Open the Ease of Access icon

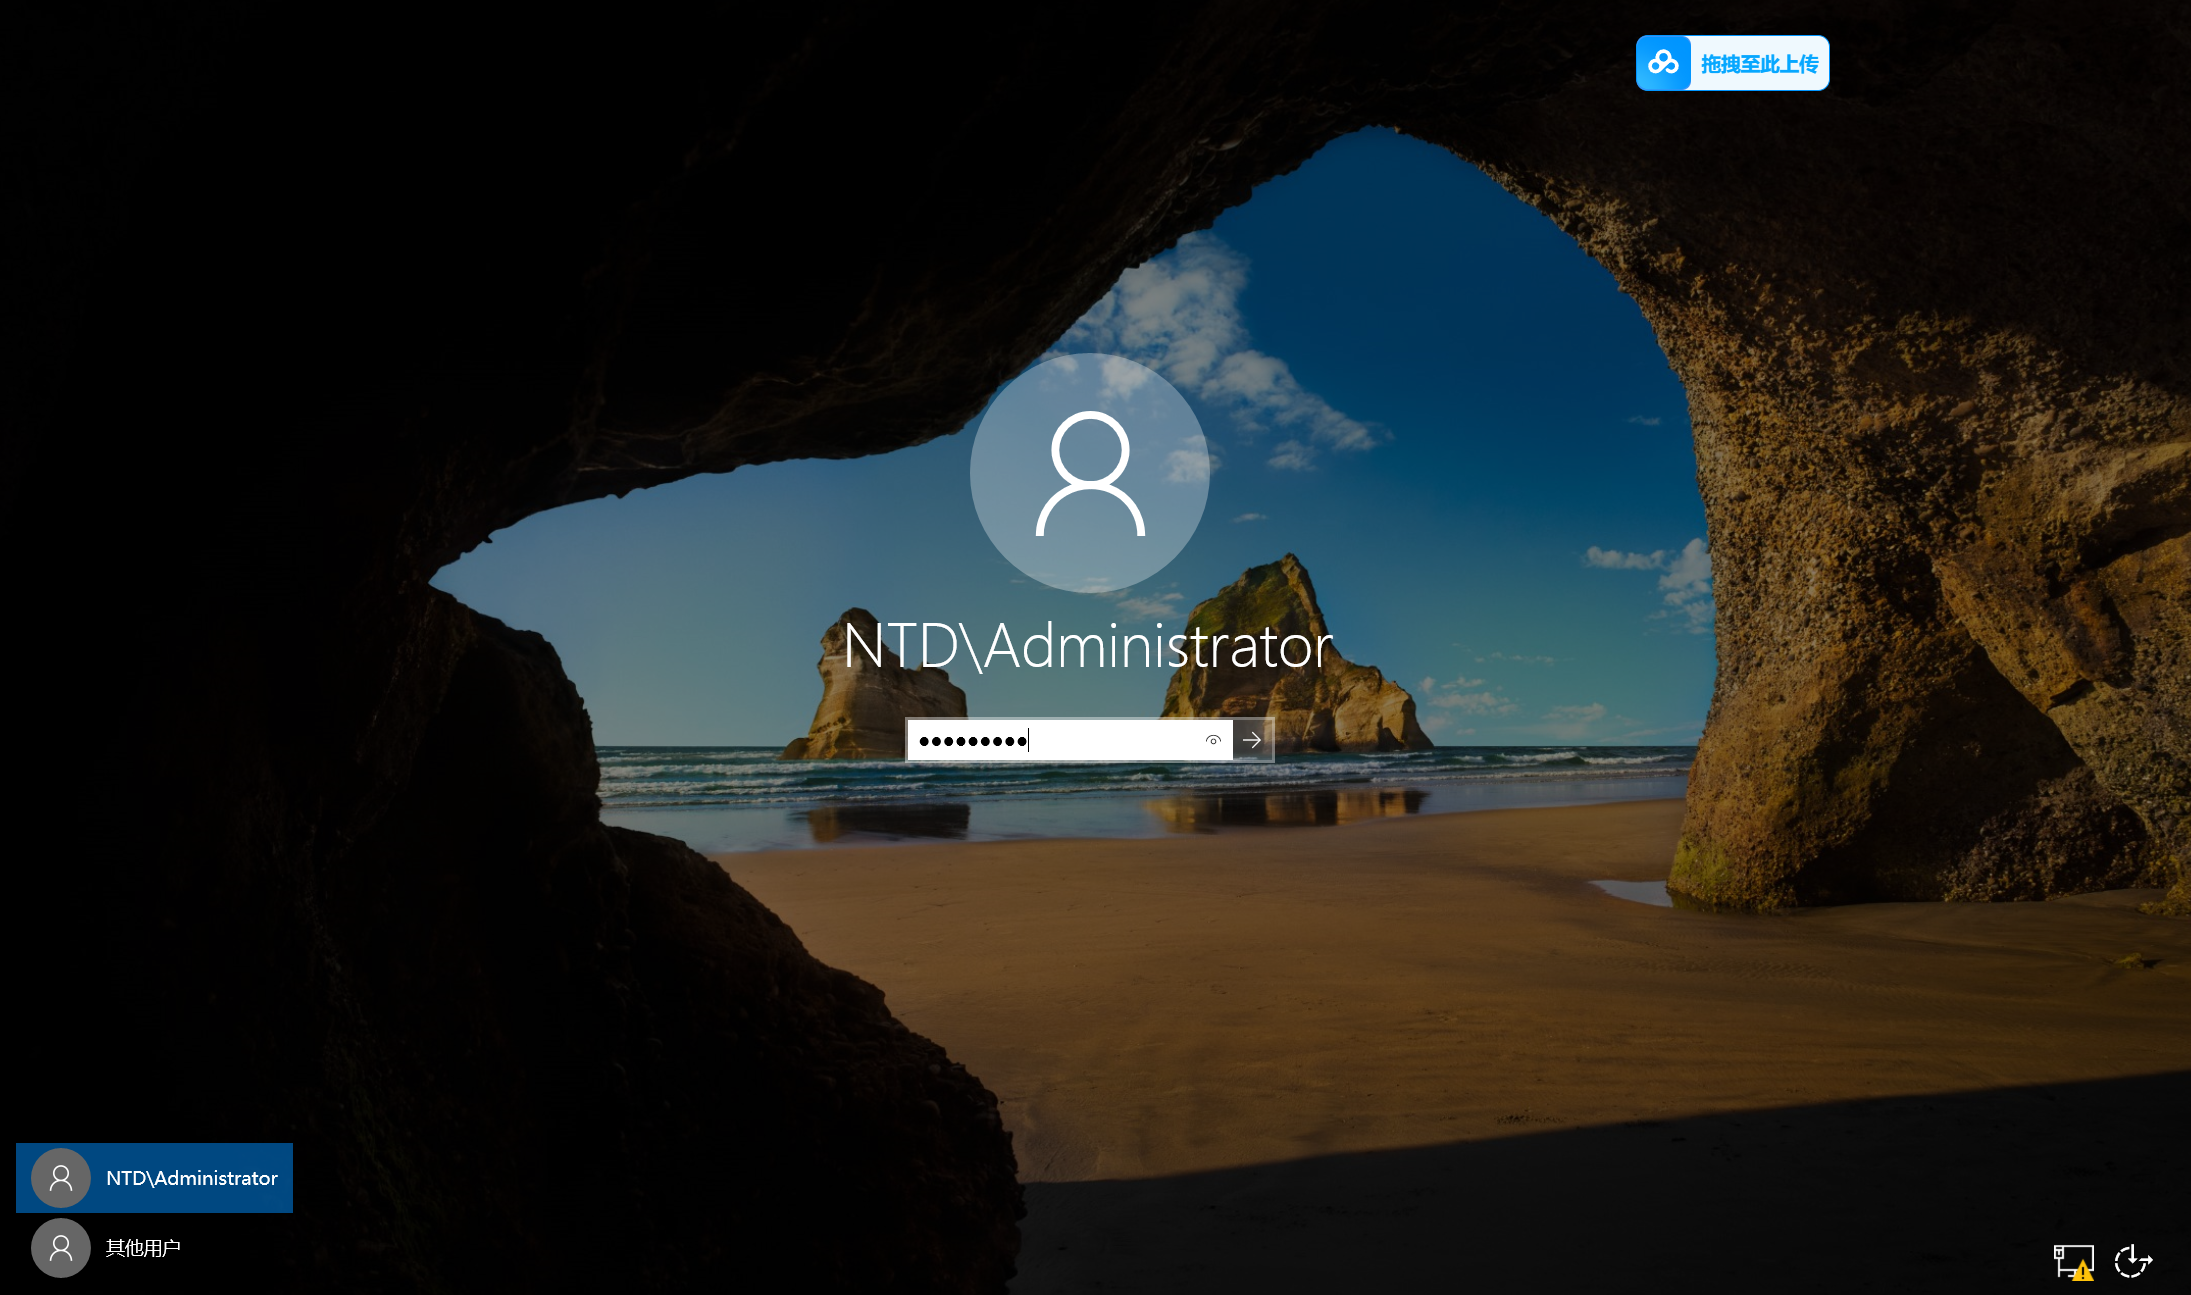(x=2133, y=1260)
